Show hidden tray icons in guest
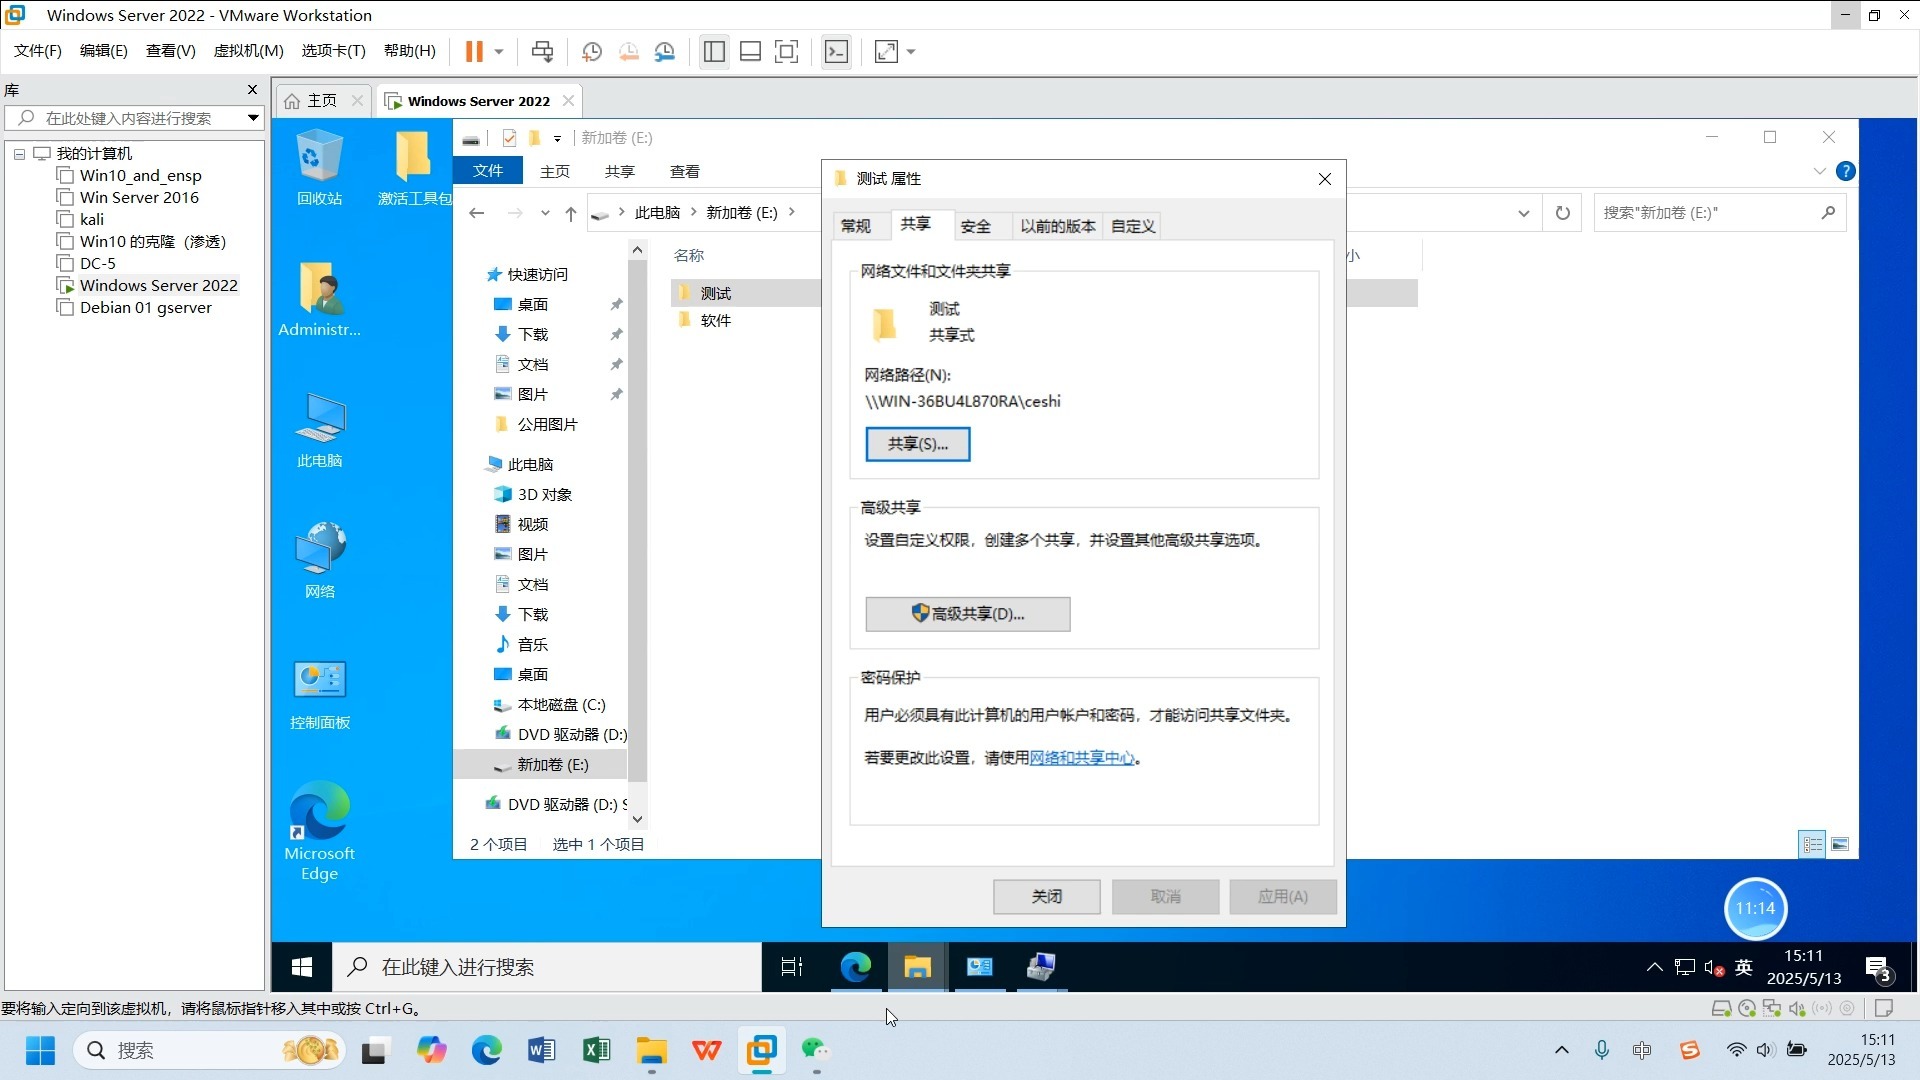 click(1654, 967)
